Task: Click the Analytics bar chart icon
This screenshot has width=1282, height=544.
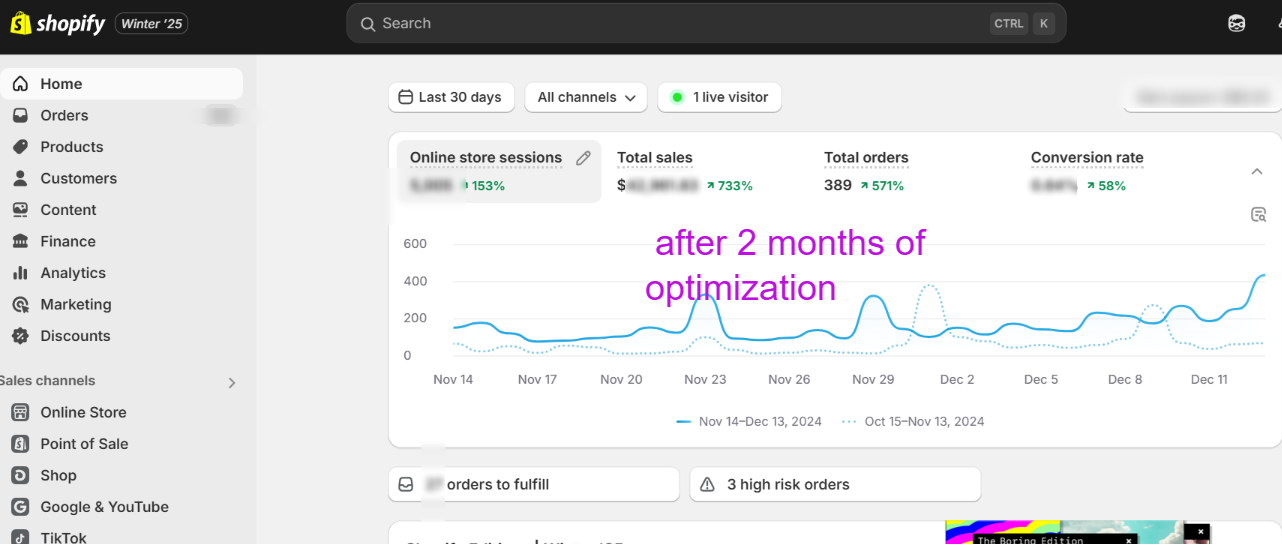Action: [20, 273]
